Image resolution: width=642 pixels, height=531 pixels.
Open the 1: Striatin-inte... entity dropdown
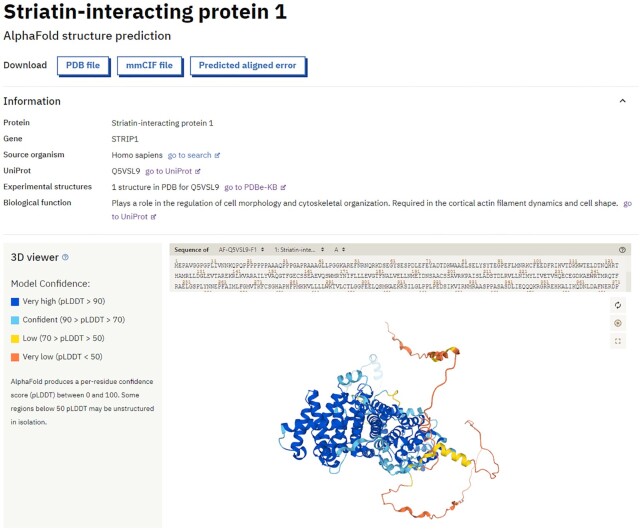point(299,249)
